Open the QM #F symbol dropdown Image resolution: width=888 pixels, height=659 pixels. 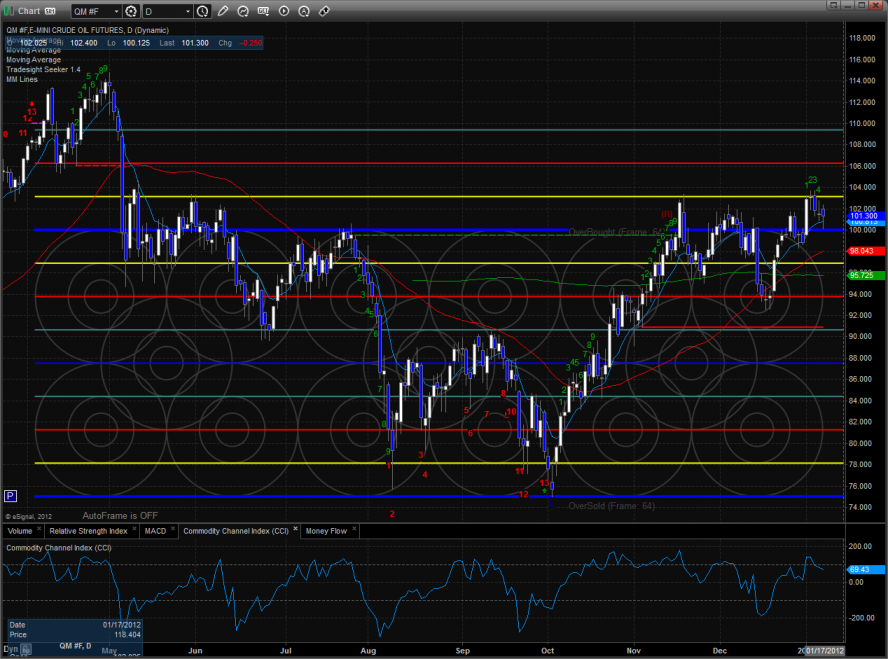click(96, 11)
